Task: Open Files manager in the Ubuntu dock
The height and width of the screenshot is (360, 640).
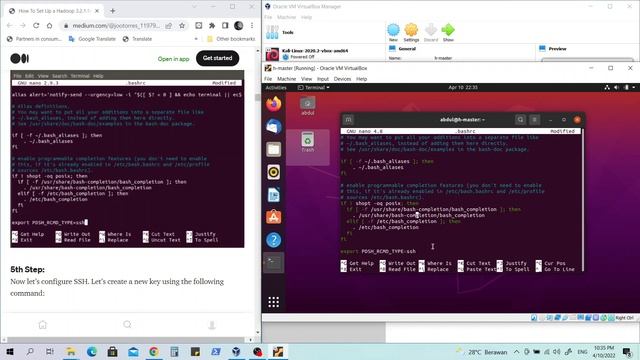Action: [273, 149]
